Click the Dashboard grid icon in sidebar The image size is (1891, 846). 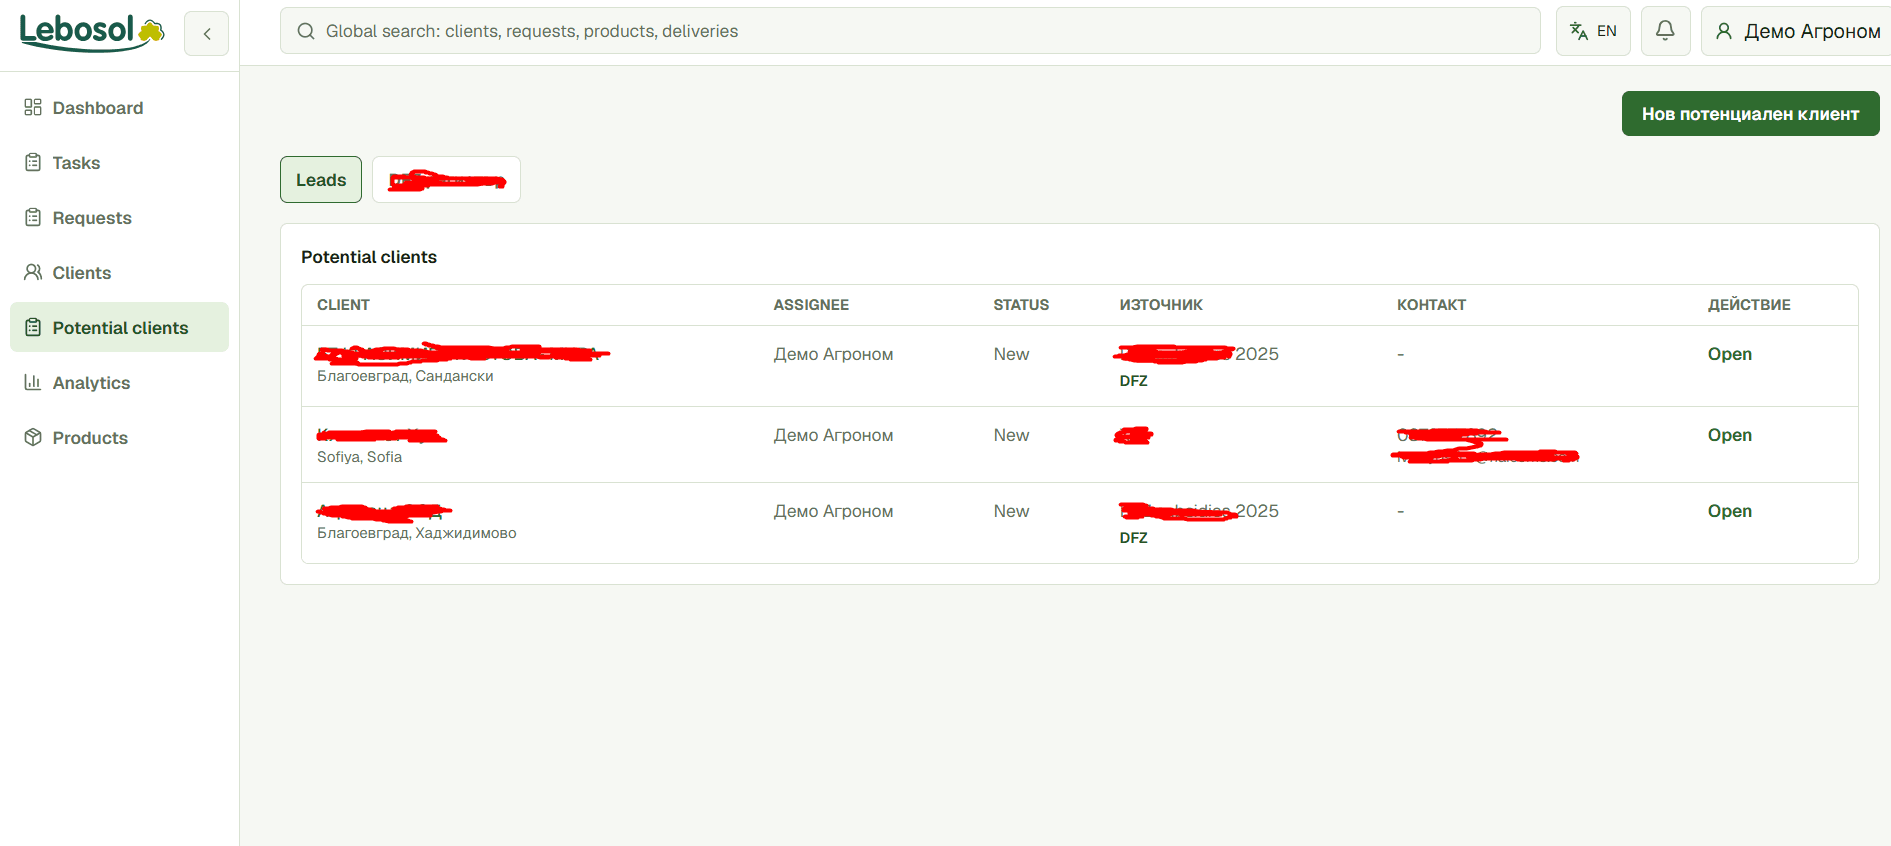[33, 107]
